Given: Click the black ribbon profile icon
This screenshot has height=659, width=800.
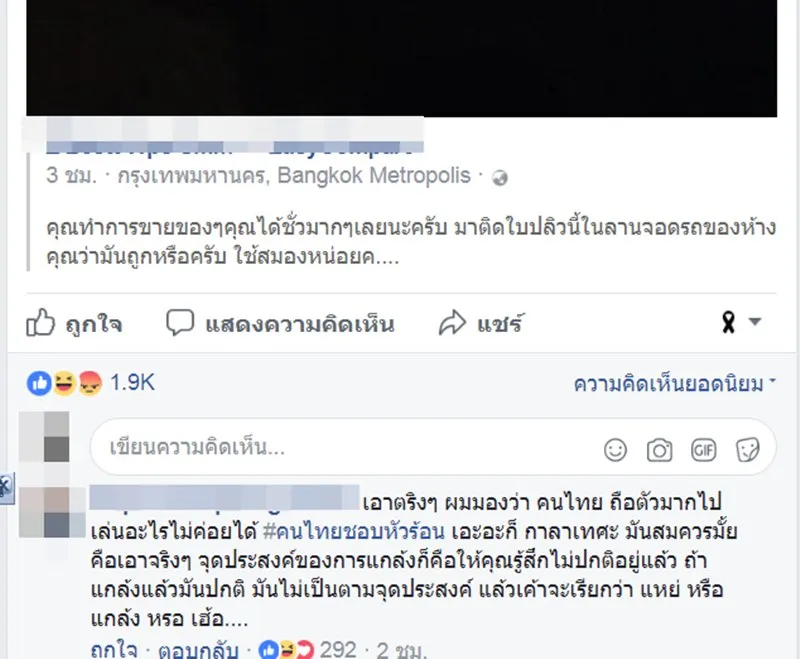Looking at the screenshot, I should click(x=729, y=322).
